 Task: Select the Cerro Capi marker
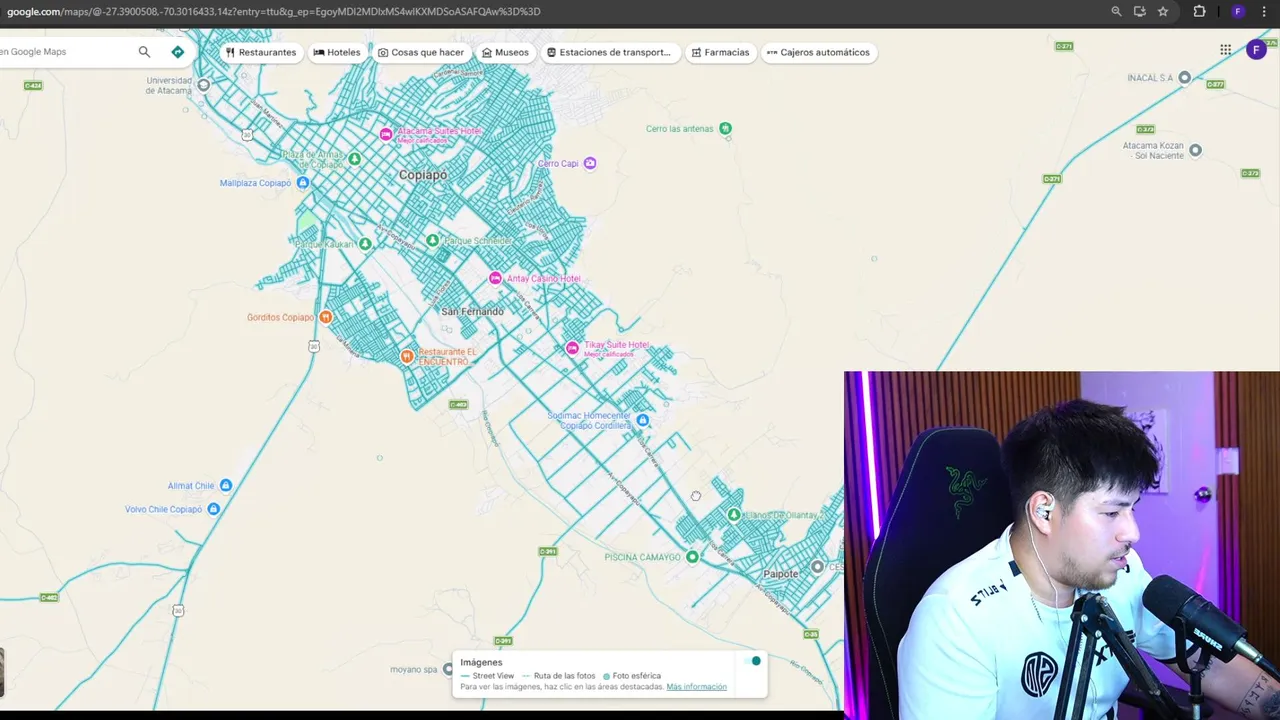[590, 163]
